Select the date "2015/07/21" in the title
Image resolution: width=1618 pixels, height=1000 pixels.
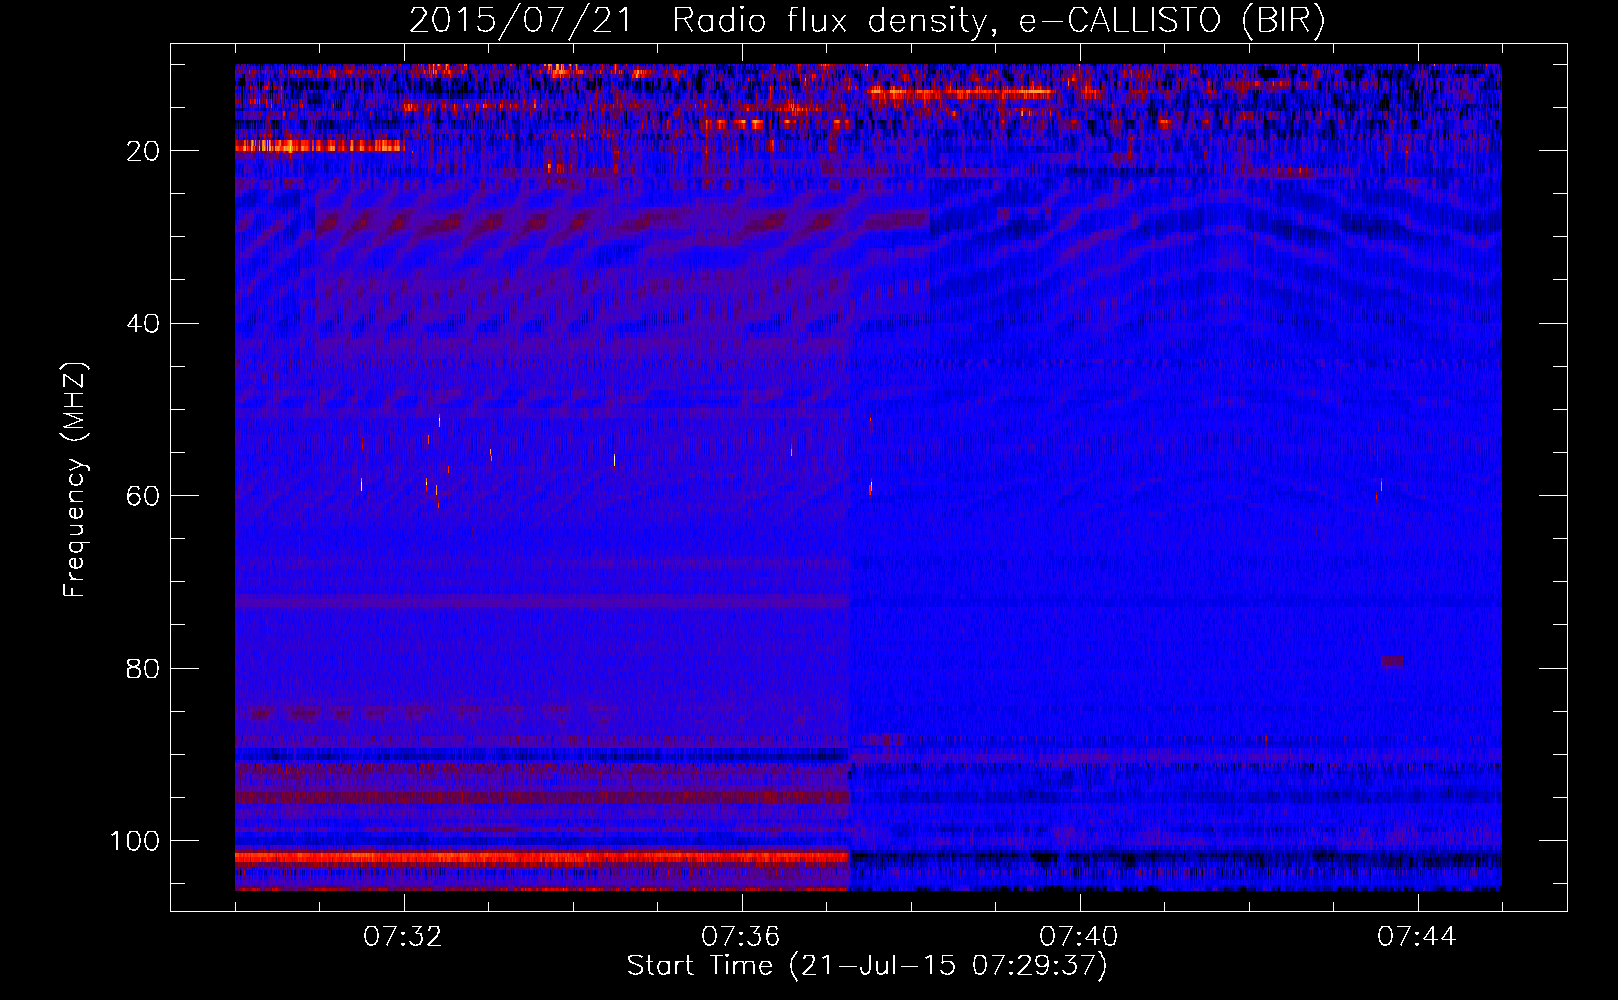pyautogui.click(x=521, y=20)
